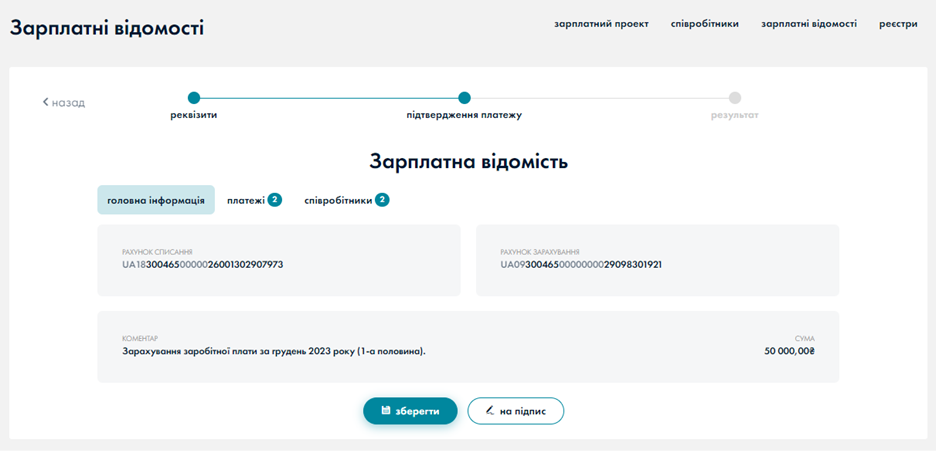This screenshot has height=451, width=936.
Task: Click the рахунок списання account number
Action: [x=202, y=265]
